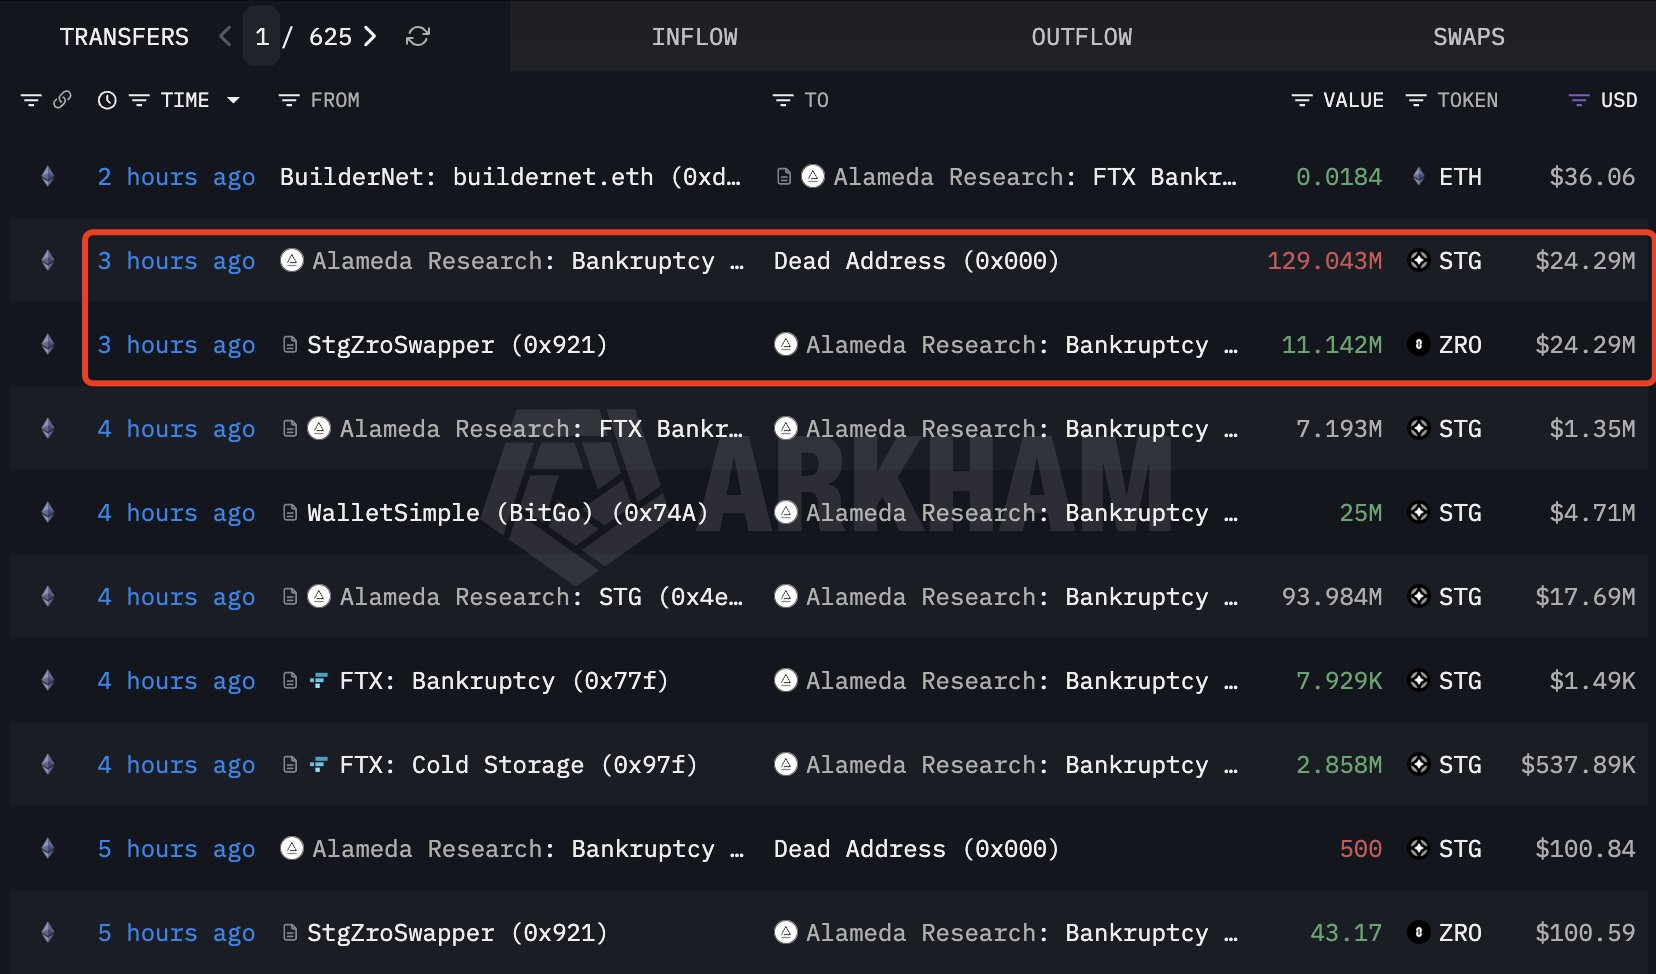
Task: Click the filter icon next to TOKEN
Action: (x=1416, y=100)
